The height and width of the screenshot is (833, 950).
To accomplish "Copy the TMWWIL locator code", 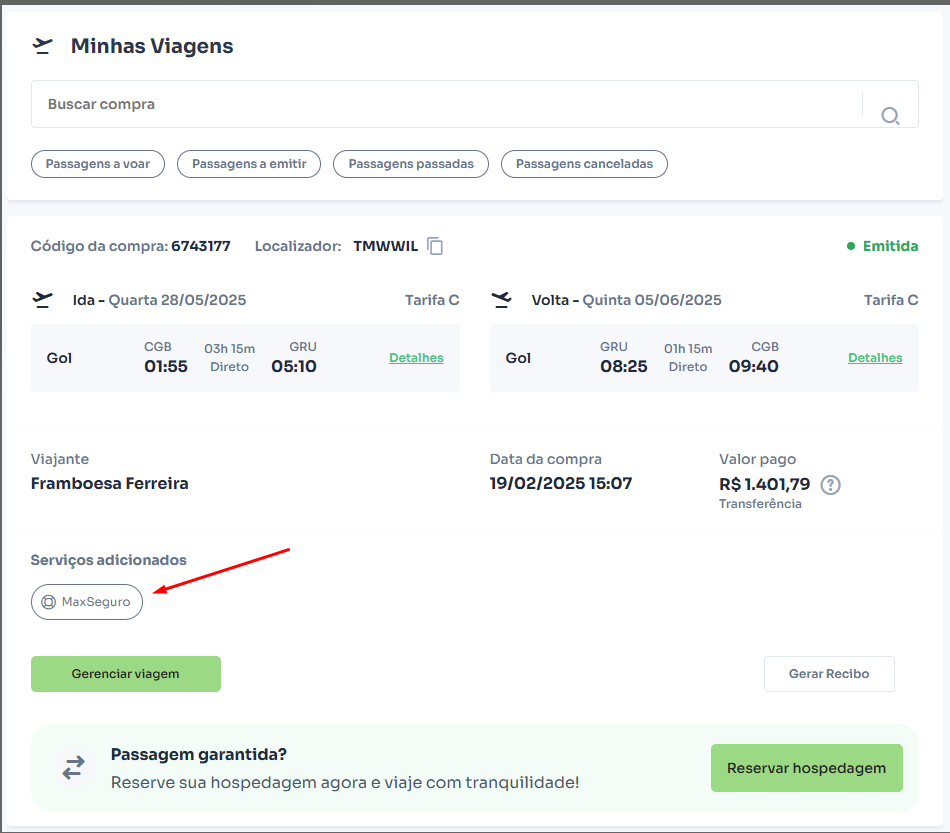I will tap(435, 246).
